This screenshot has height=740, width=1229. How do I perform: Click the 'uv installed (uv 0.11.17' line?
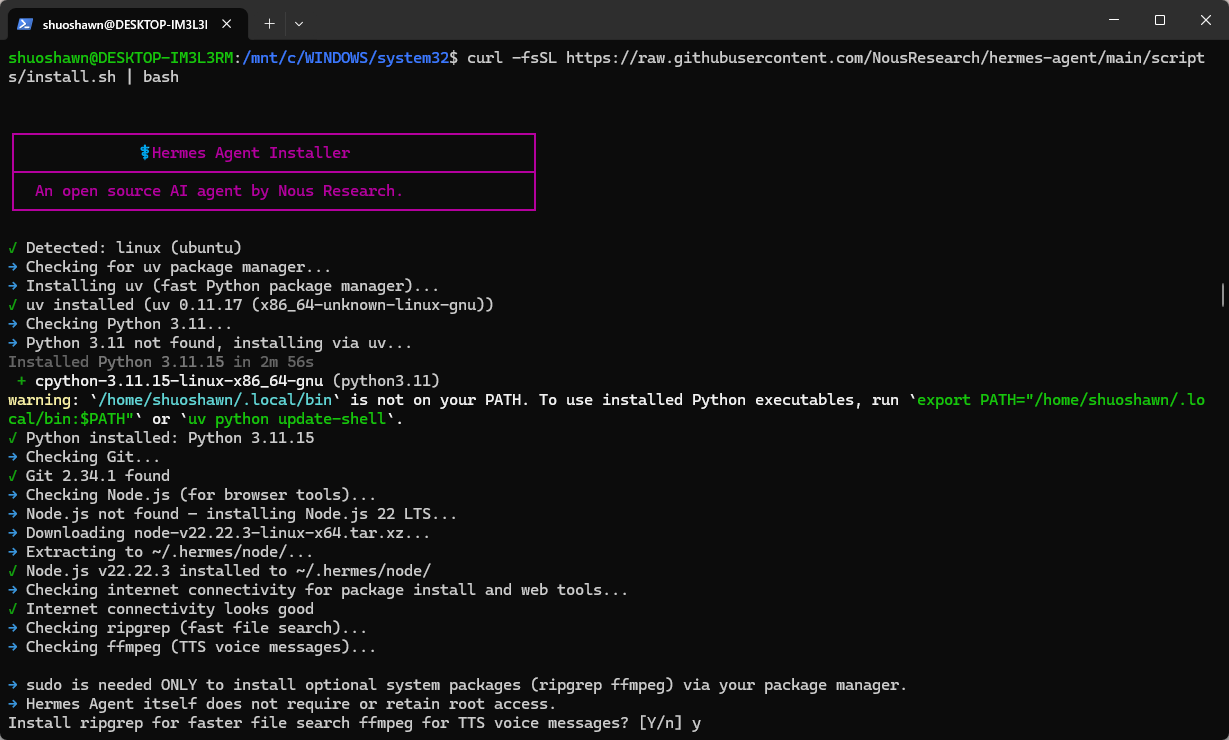tap(251, 305)
